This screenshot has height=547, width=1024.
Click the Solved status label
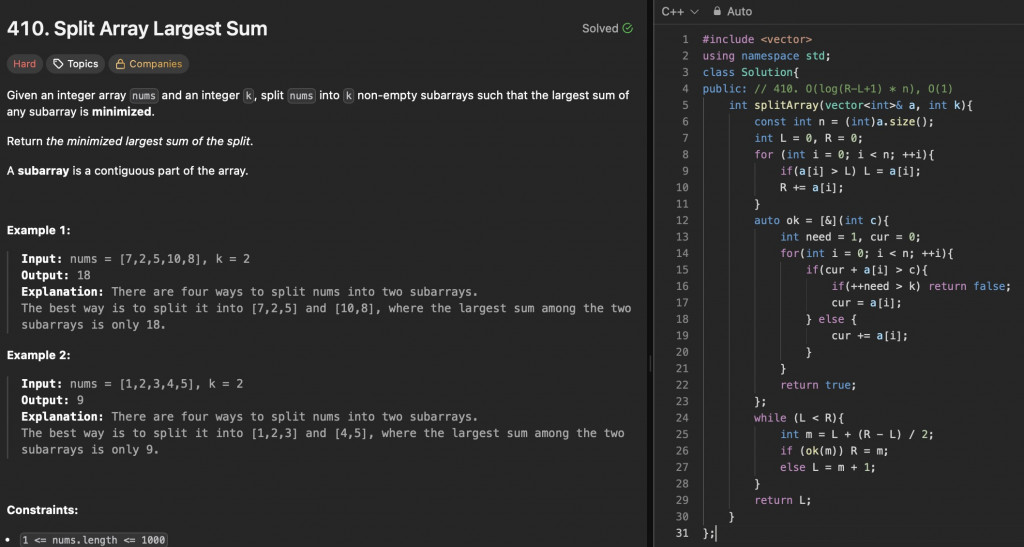(x=600, y=28)
